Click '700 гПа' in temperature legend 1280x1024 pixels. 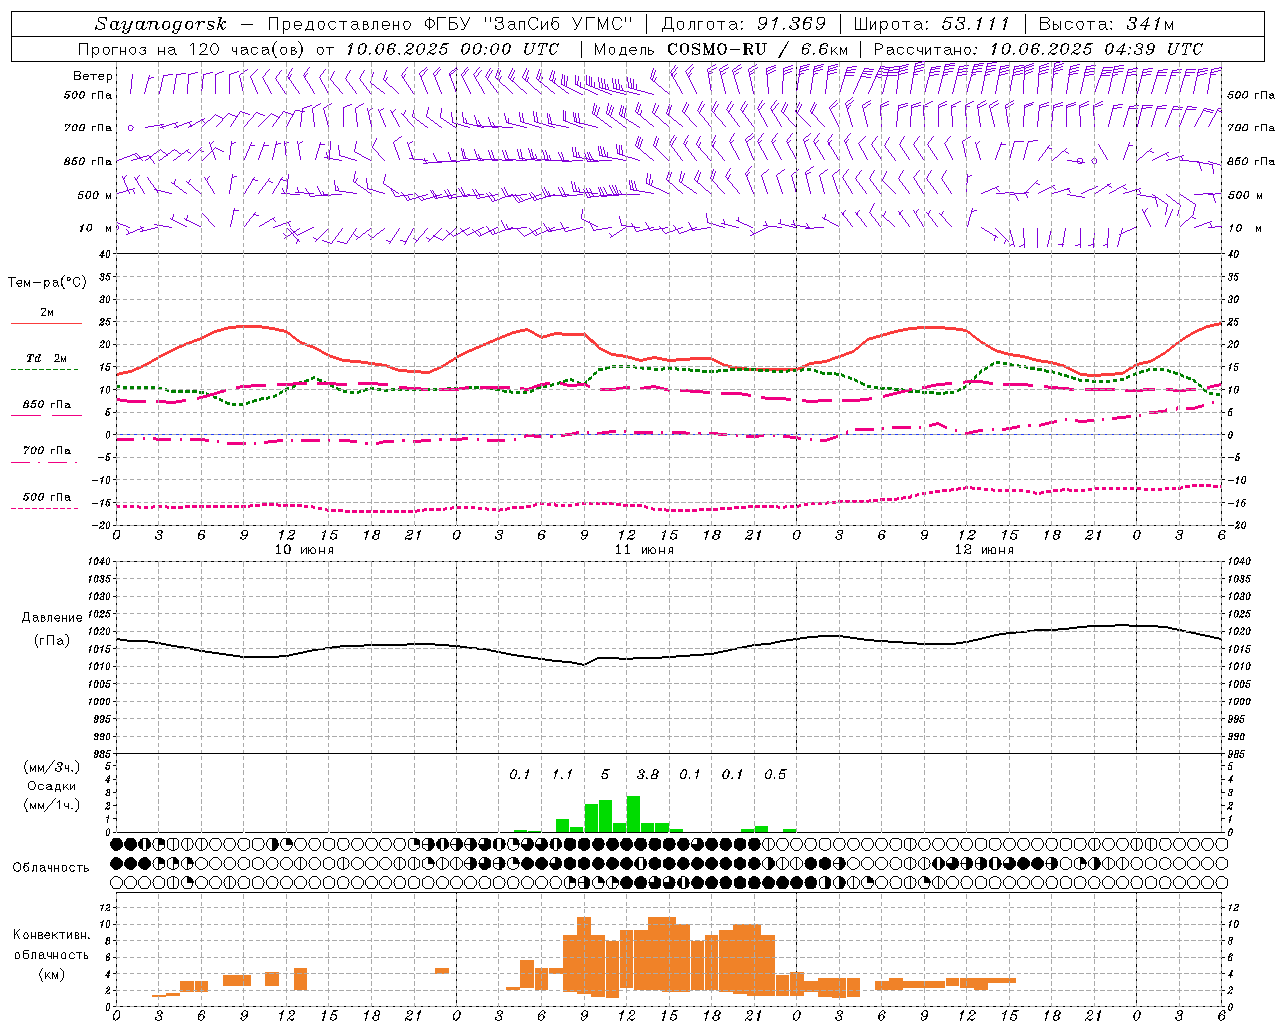47,451
